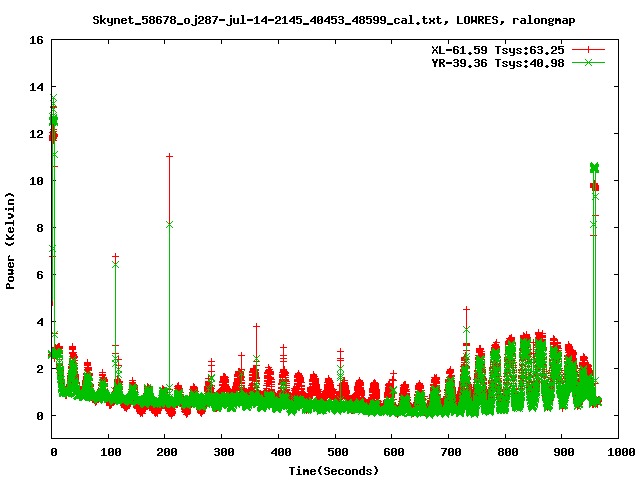Select the legend entry YR-39.36 Tsys:40.98
The width and height of the screenshot is (640, 480).
pyautogui.click(x=498, y=63)
